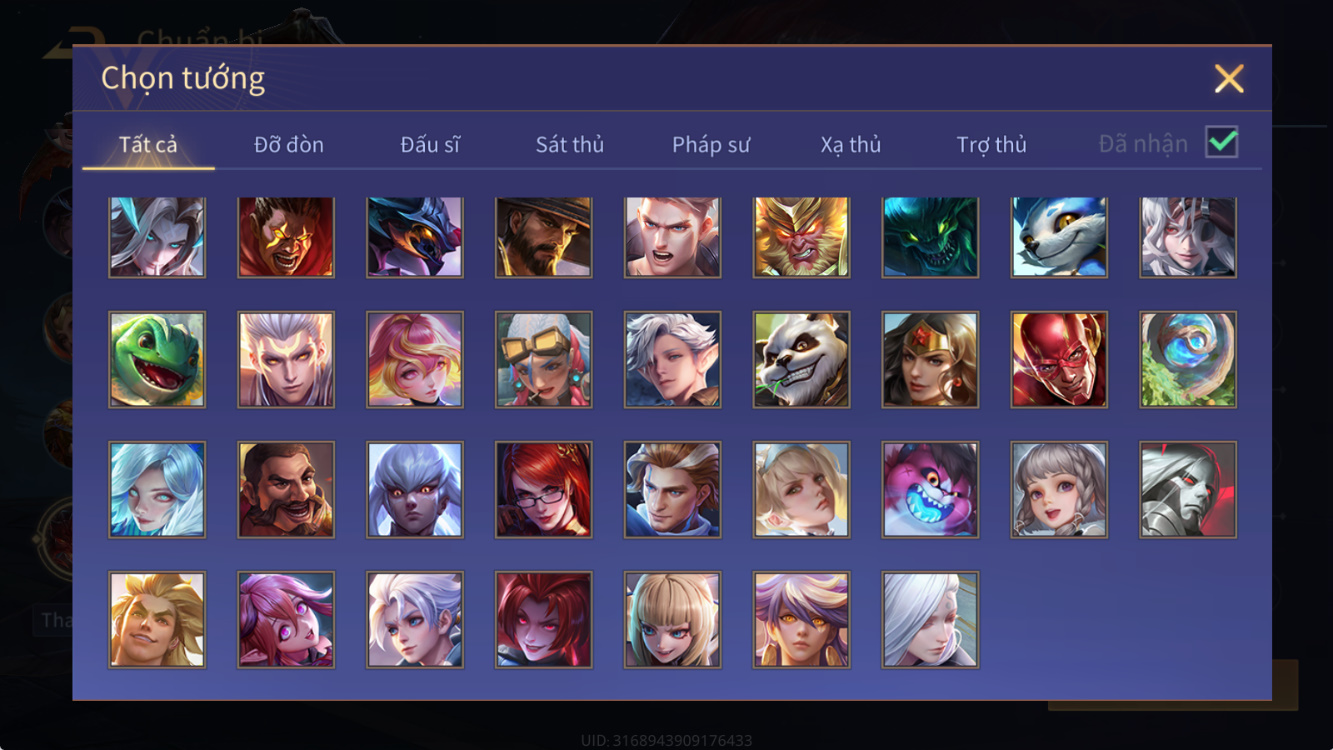Open the Đấu sĩ tab
Image resolution: width=1333 pixels, height=750 pixels.
[x=430, y=145]
